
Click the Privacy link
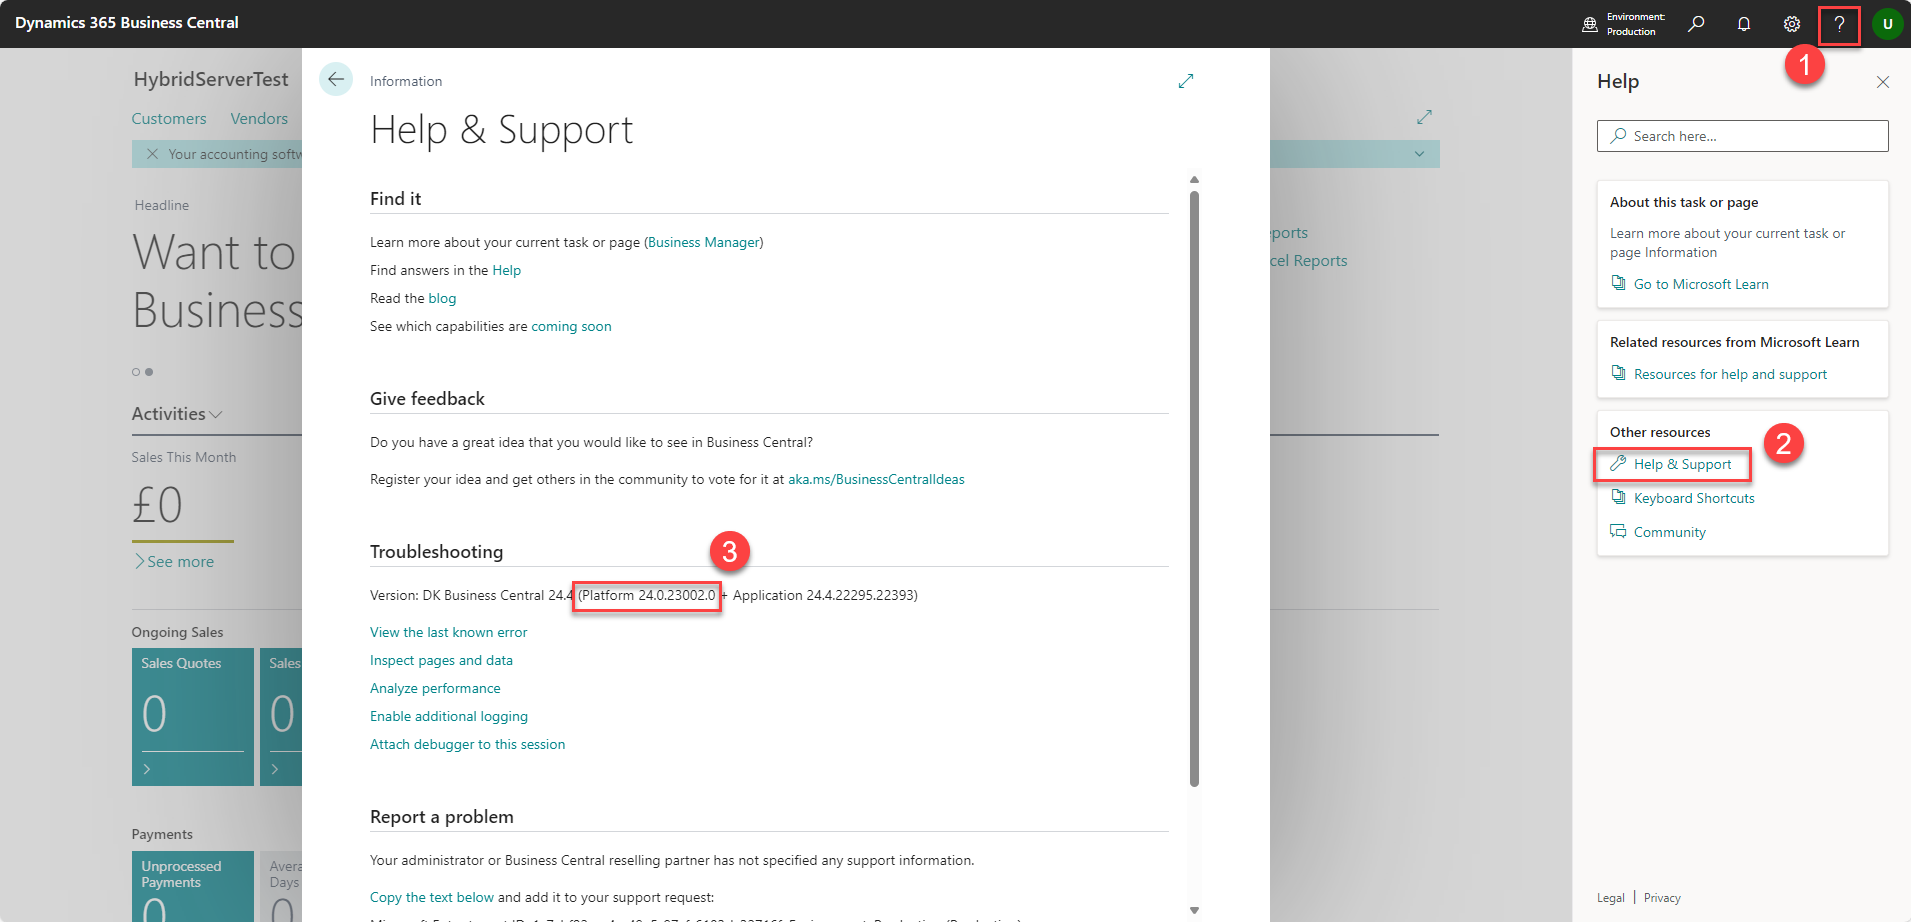[1662, 898]
